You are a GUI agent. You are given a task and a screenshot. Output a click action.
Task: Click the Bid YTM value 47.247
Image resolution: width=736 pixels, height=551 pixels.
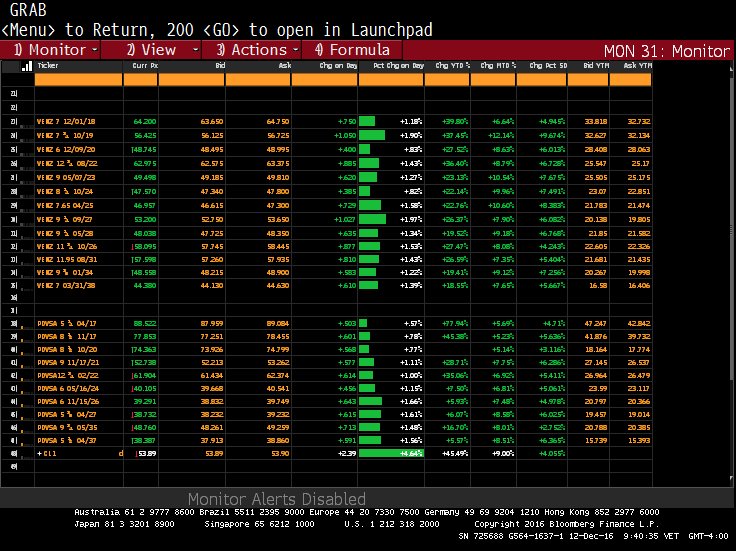click(596, 323)
